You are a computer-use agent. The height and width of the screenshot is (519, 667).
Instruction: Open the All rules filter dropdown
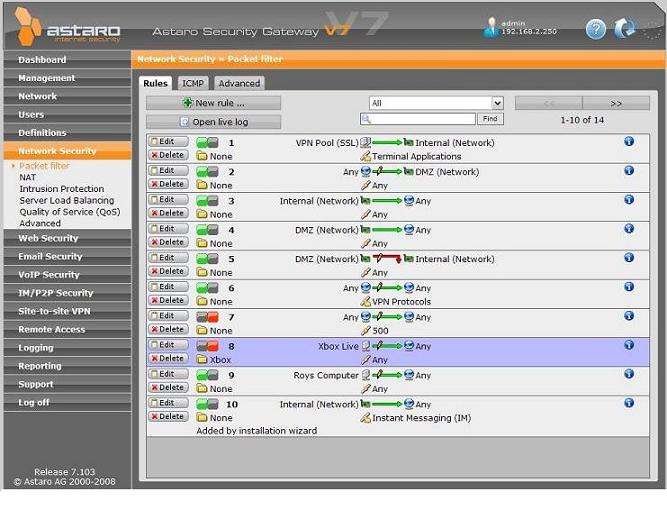(x=436, y=103)
